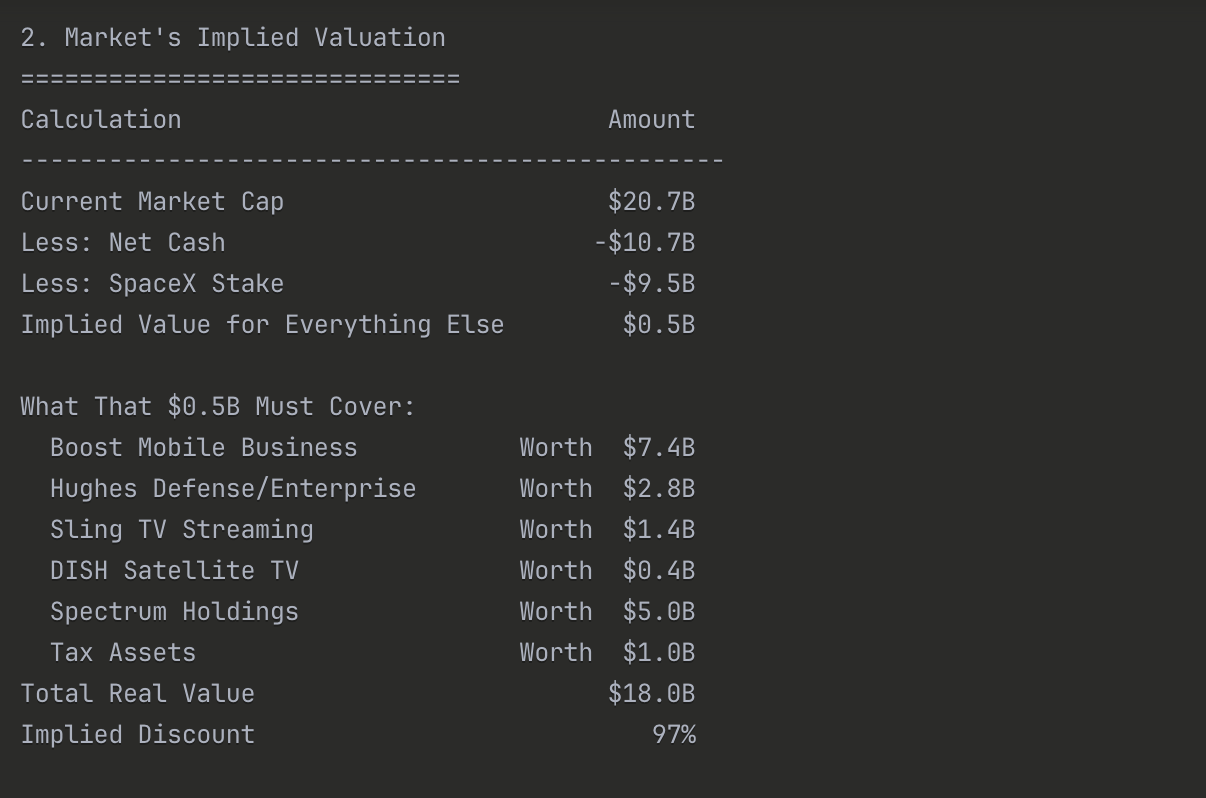Select the "Hughes Defense/Enterprise" row label
The height and width of the screenshot is (798, 1206).
click(233, 489)
